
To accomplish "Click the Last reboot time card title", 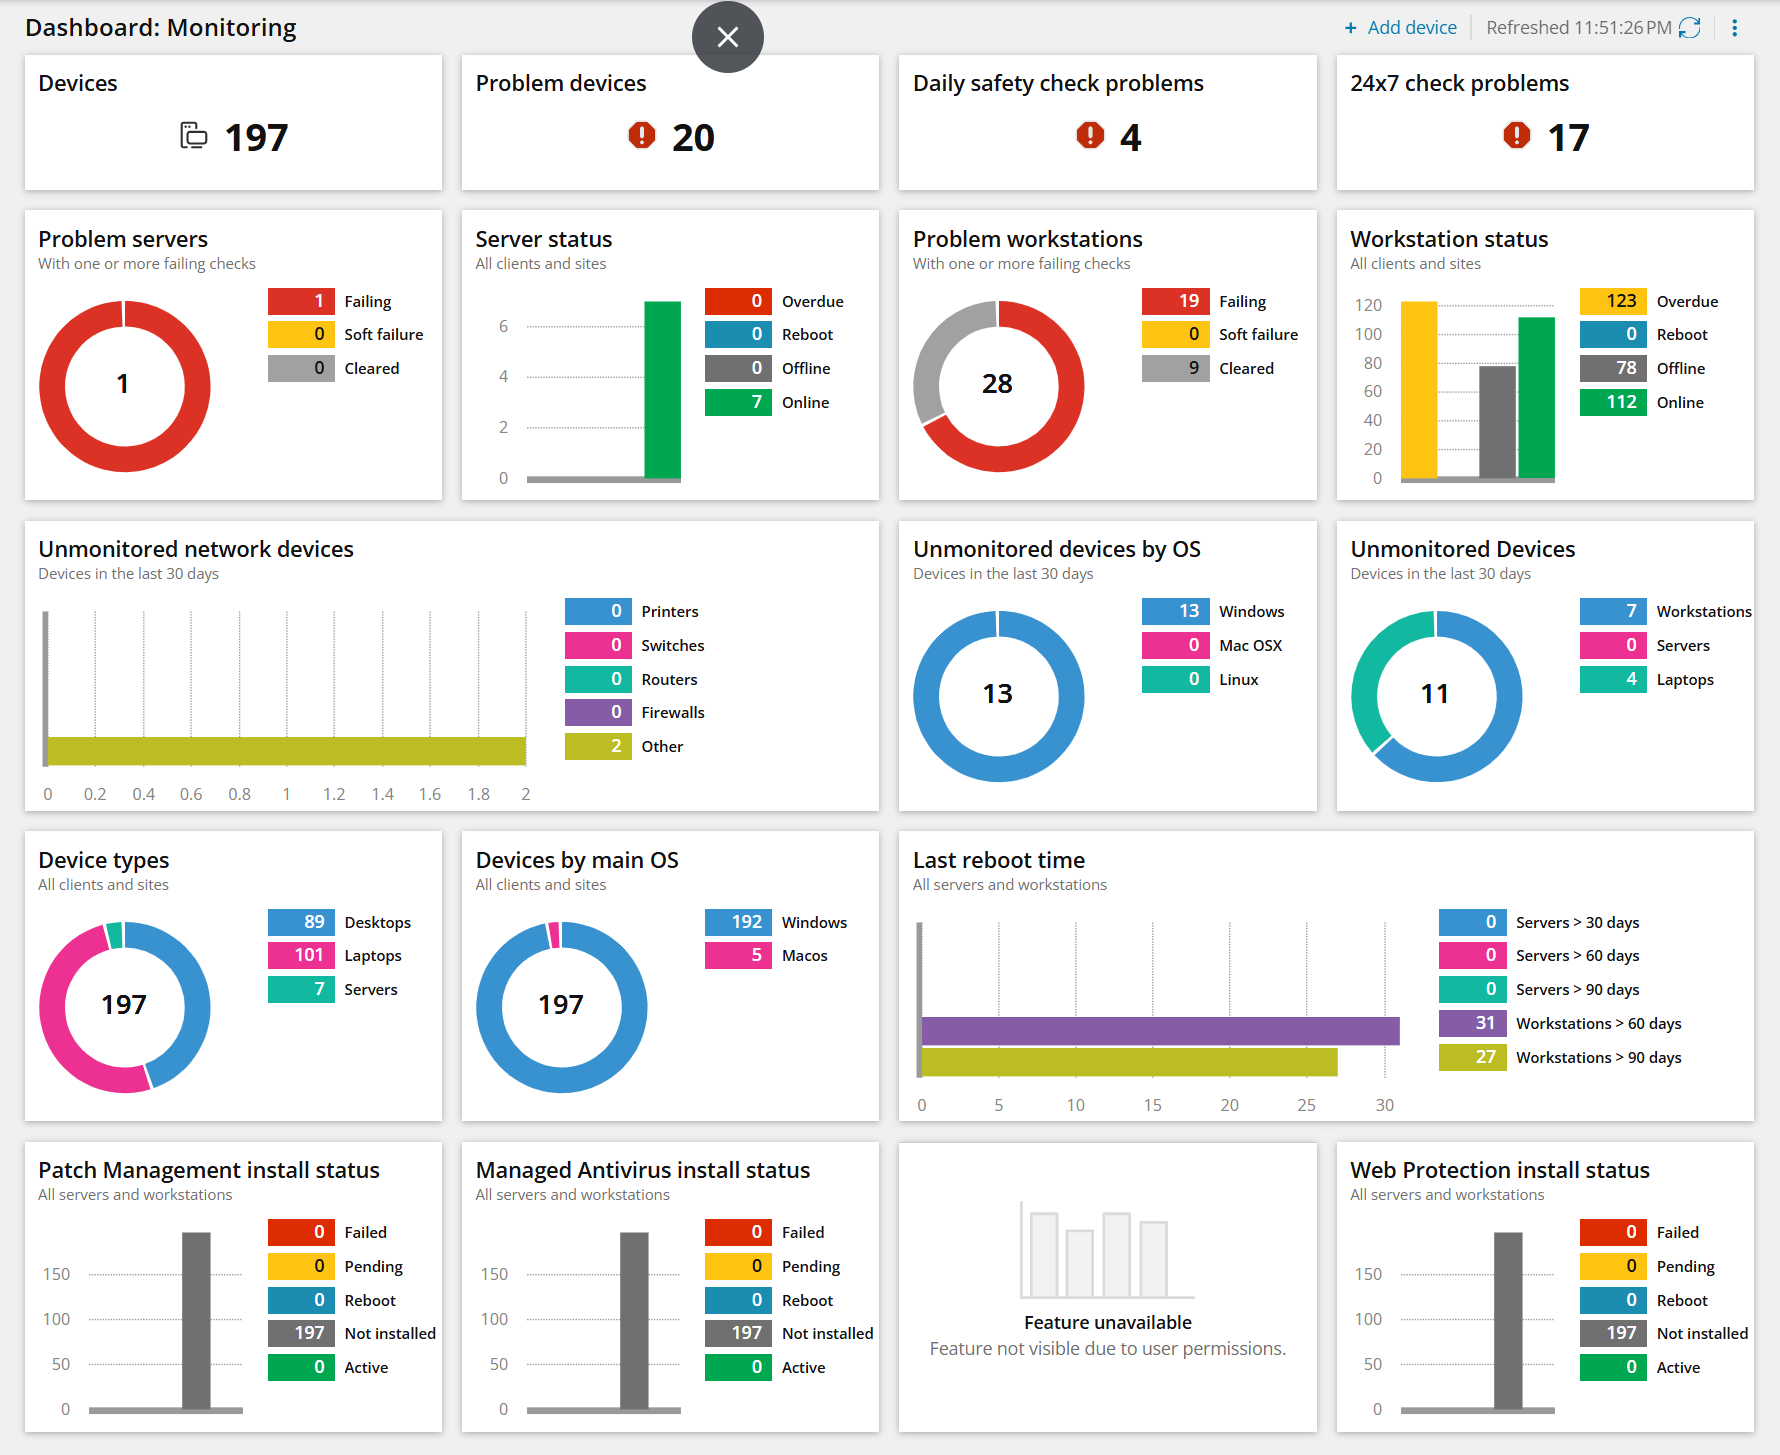I will (x=998, y=860).
